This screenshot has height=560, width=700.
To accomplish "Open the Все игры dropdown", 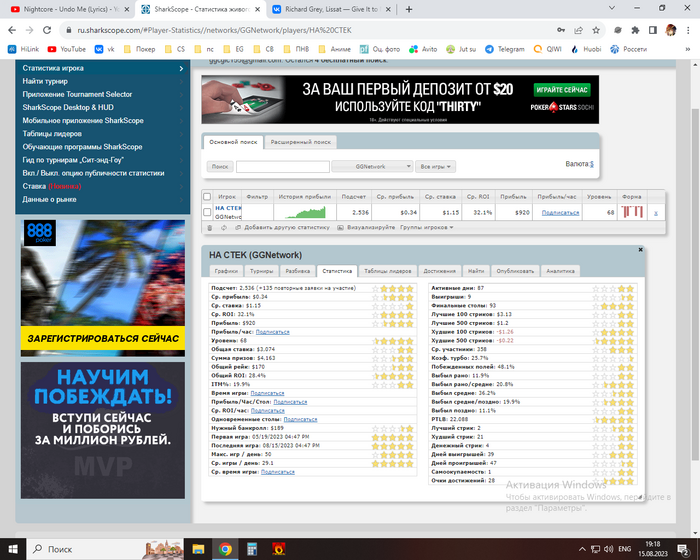I will (435, 167).
